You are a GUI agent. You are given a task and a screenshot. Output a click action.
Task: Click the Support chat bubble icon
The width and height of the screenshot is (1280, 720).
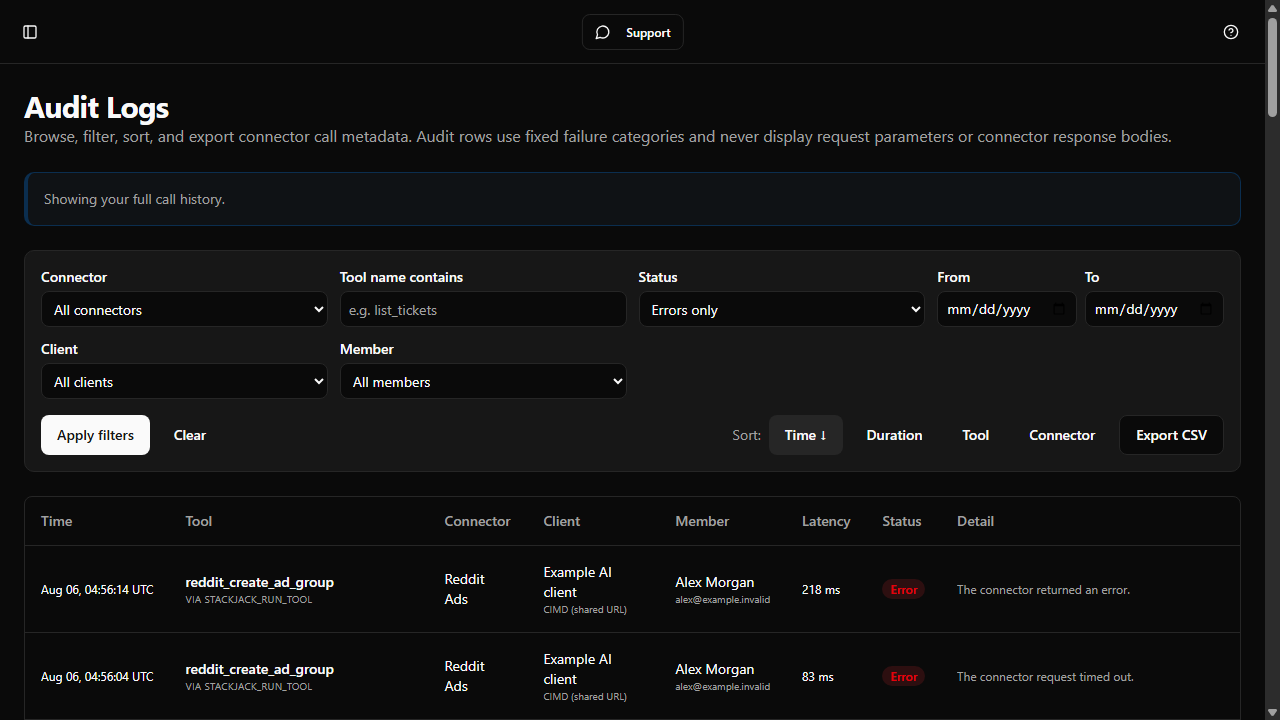(602, 33)
